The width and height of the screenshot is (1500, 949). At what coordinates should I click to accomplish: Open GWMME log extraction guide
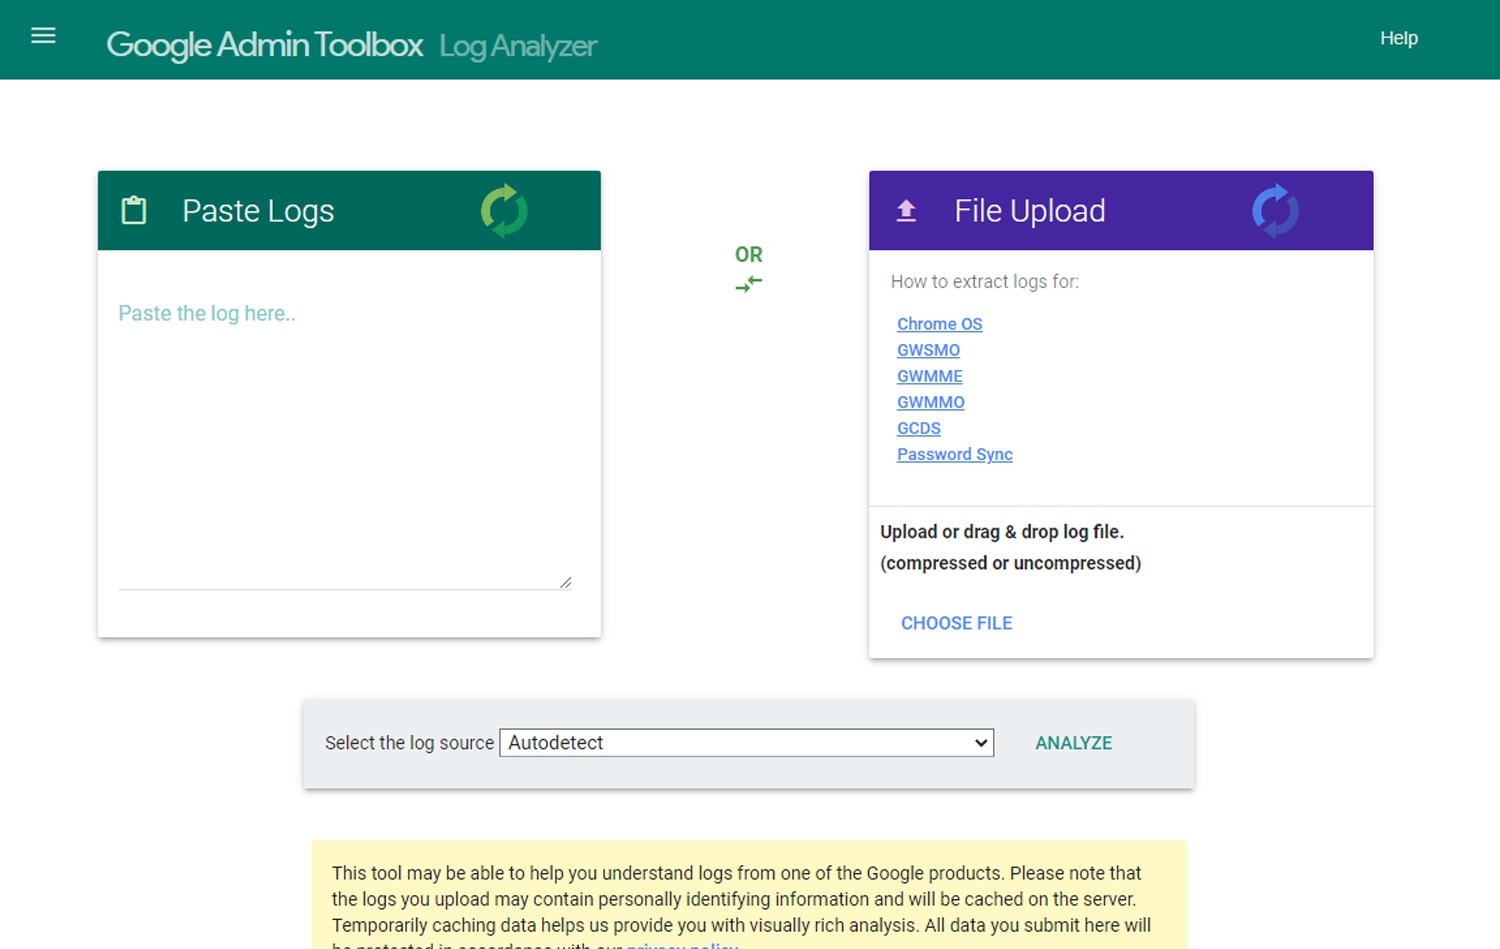pyautogui.click(x=929, y=376)
